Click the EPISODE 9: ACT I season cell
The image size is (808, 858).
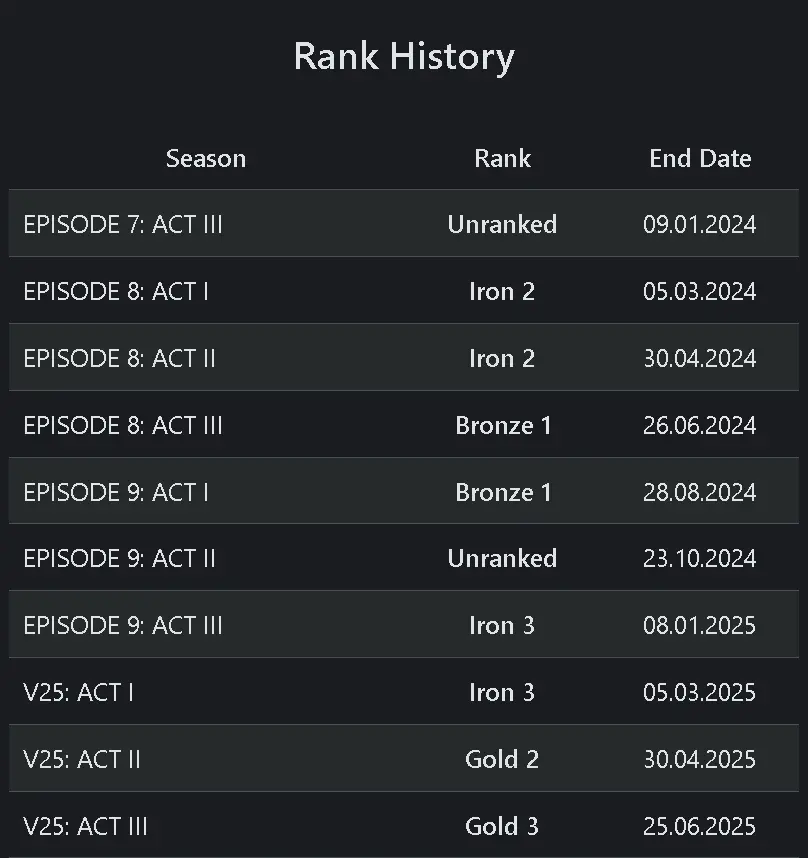tap(116, 492)
